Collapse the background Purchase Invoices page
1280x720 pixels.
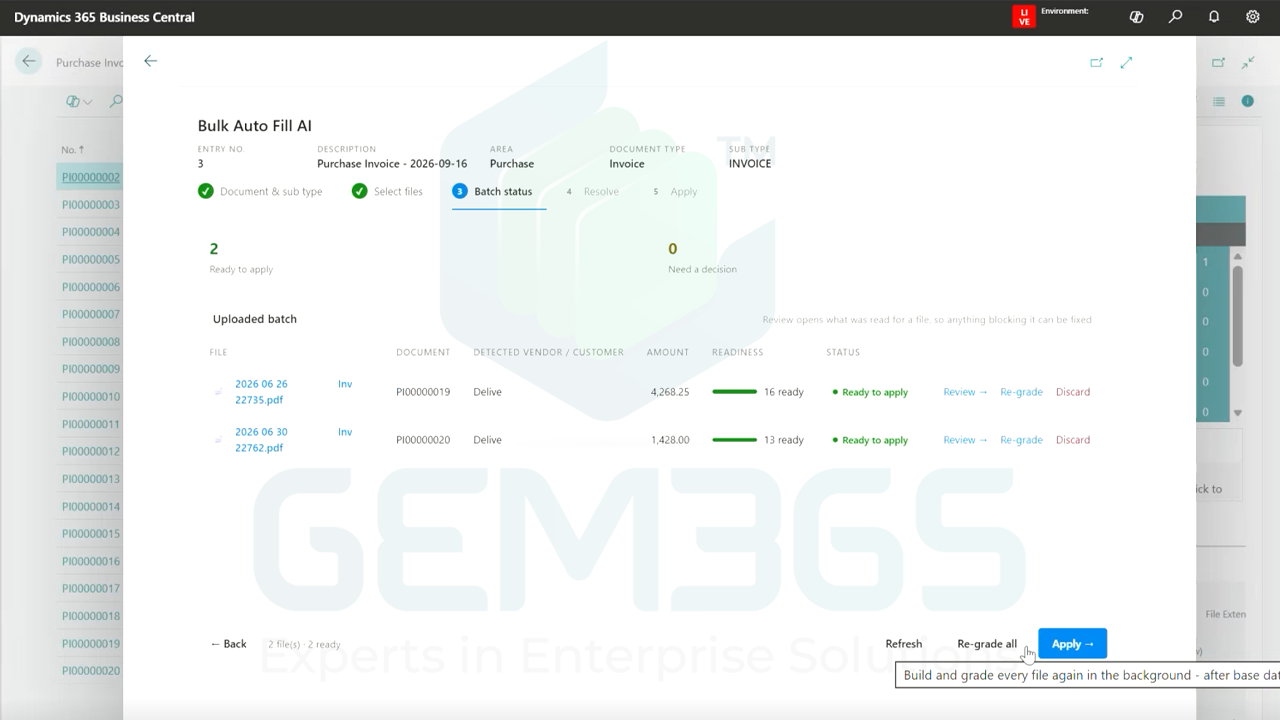point(1248,62)
